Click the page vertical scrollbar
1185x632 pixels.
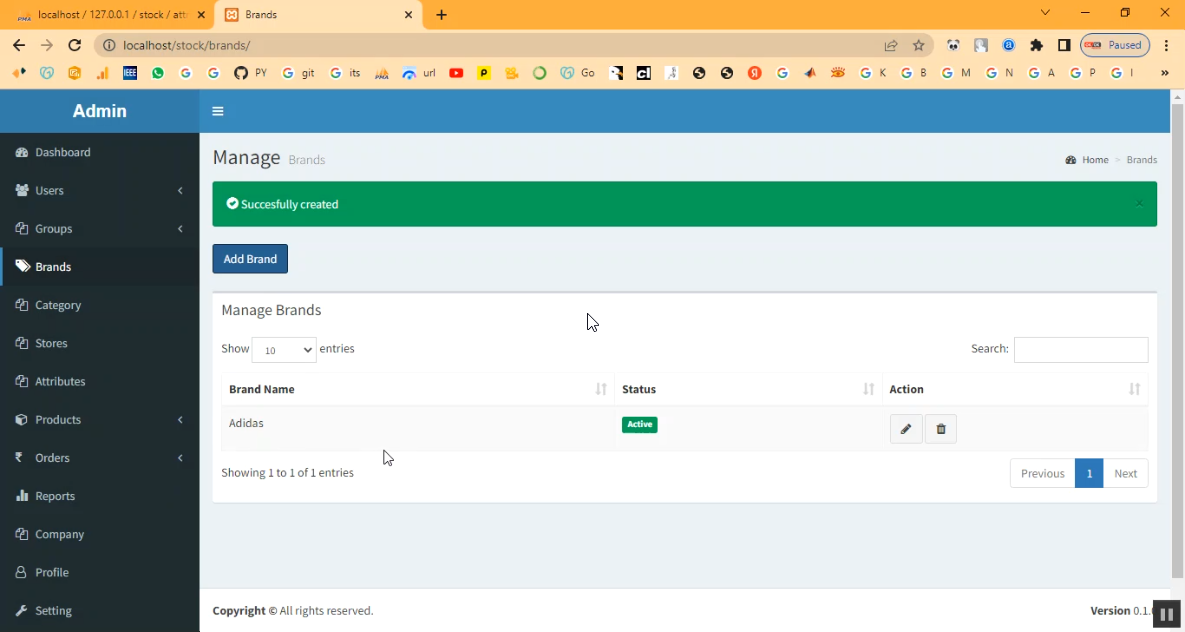1177,340
